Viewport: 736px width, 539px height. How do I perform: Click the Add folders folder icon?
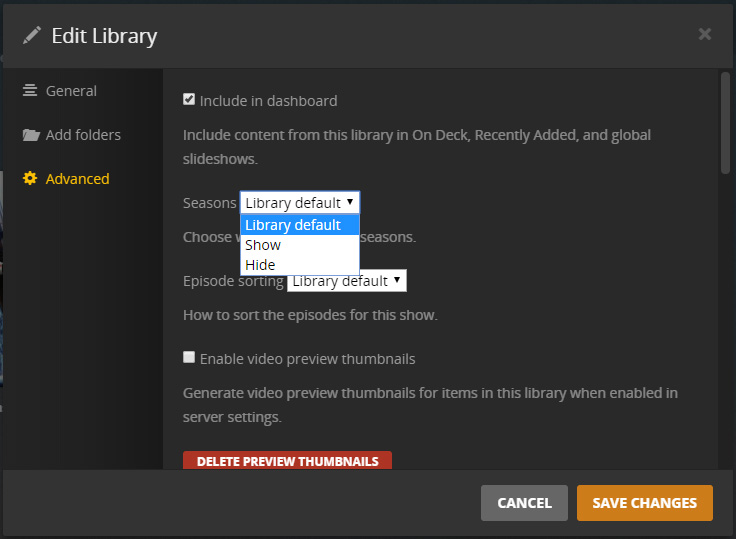click(x=30, y=135)
